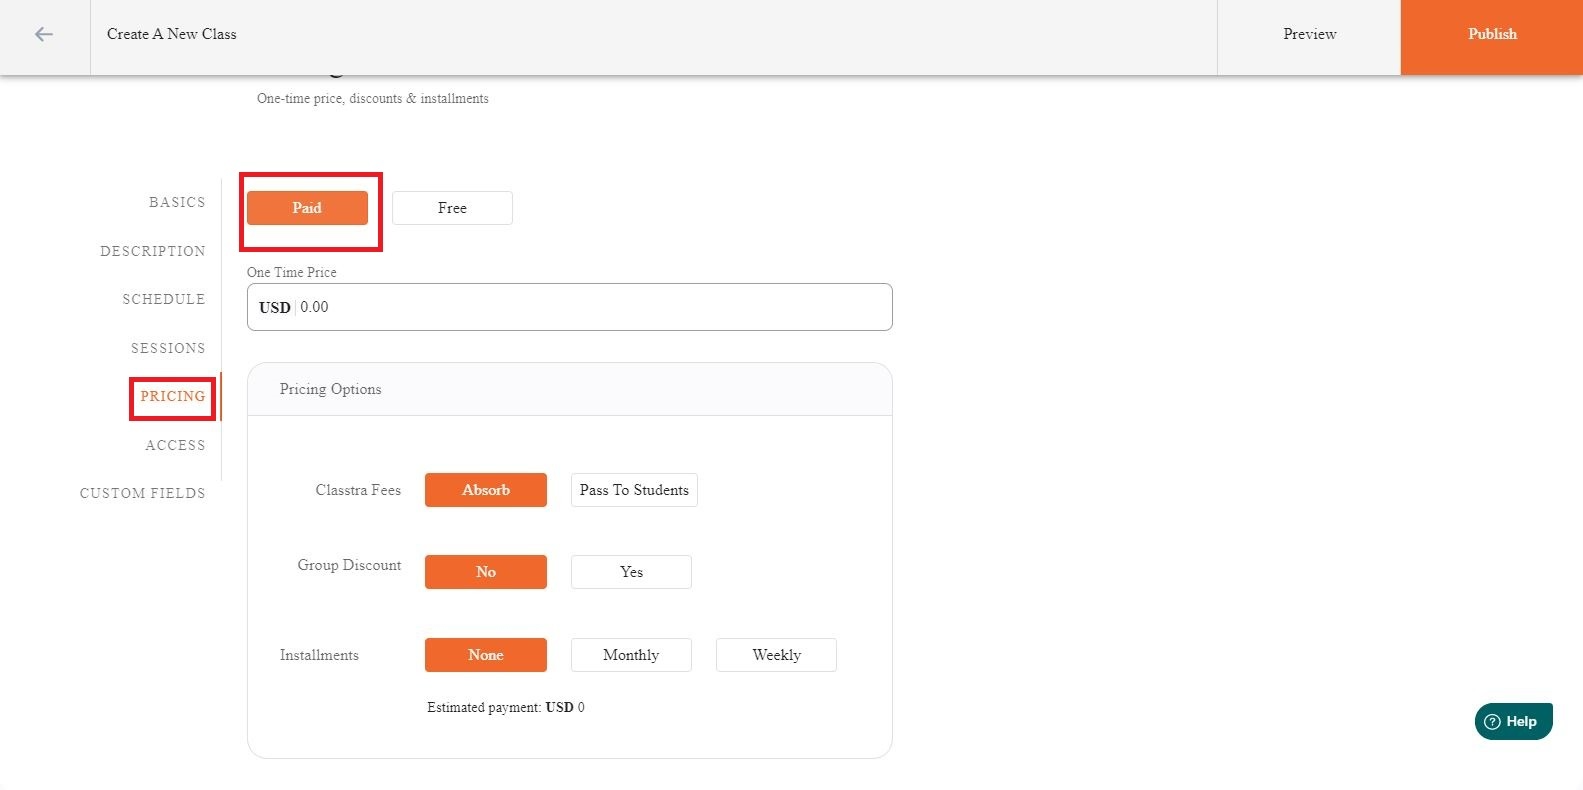Screen dimensions: 1583x790
Task: Click the Installments label
Action: [x=319, y=655]
